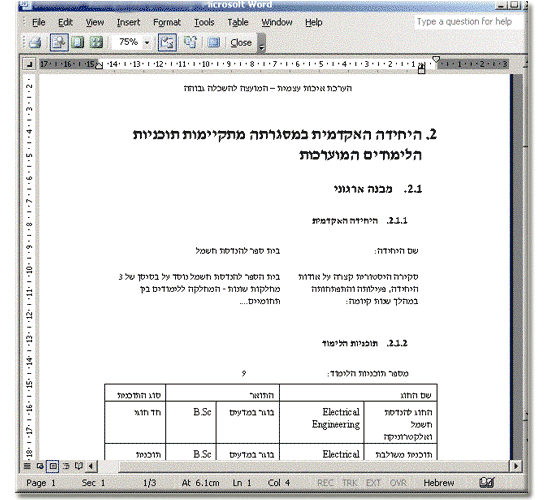Switch to One Page preview
The width and height of the screenshot is (544, 500).
coord(77,42)
